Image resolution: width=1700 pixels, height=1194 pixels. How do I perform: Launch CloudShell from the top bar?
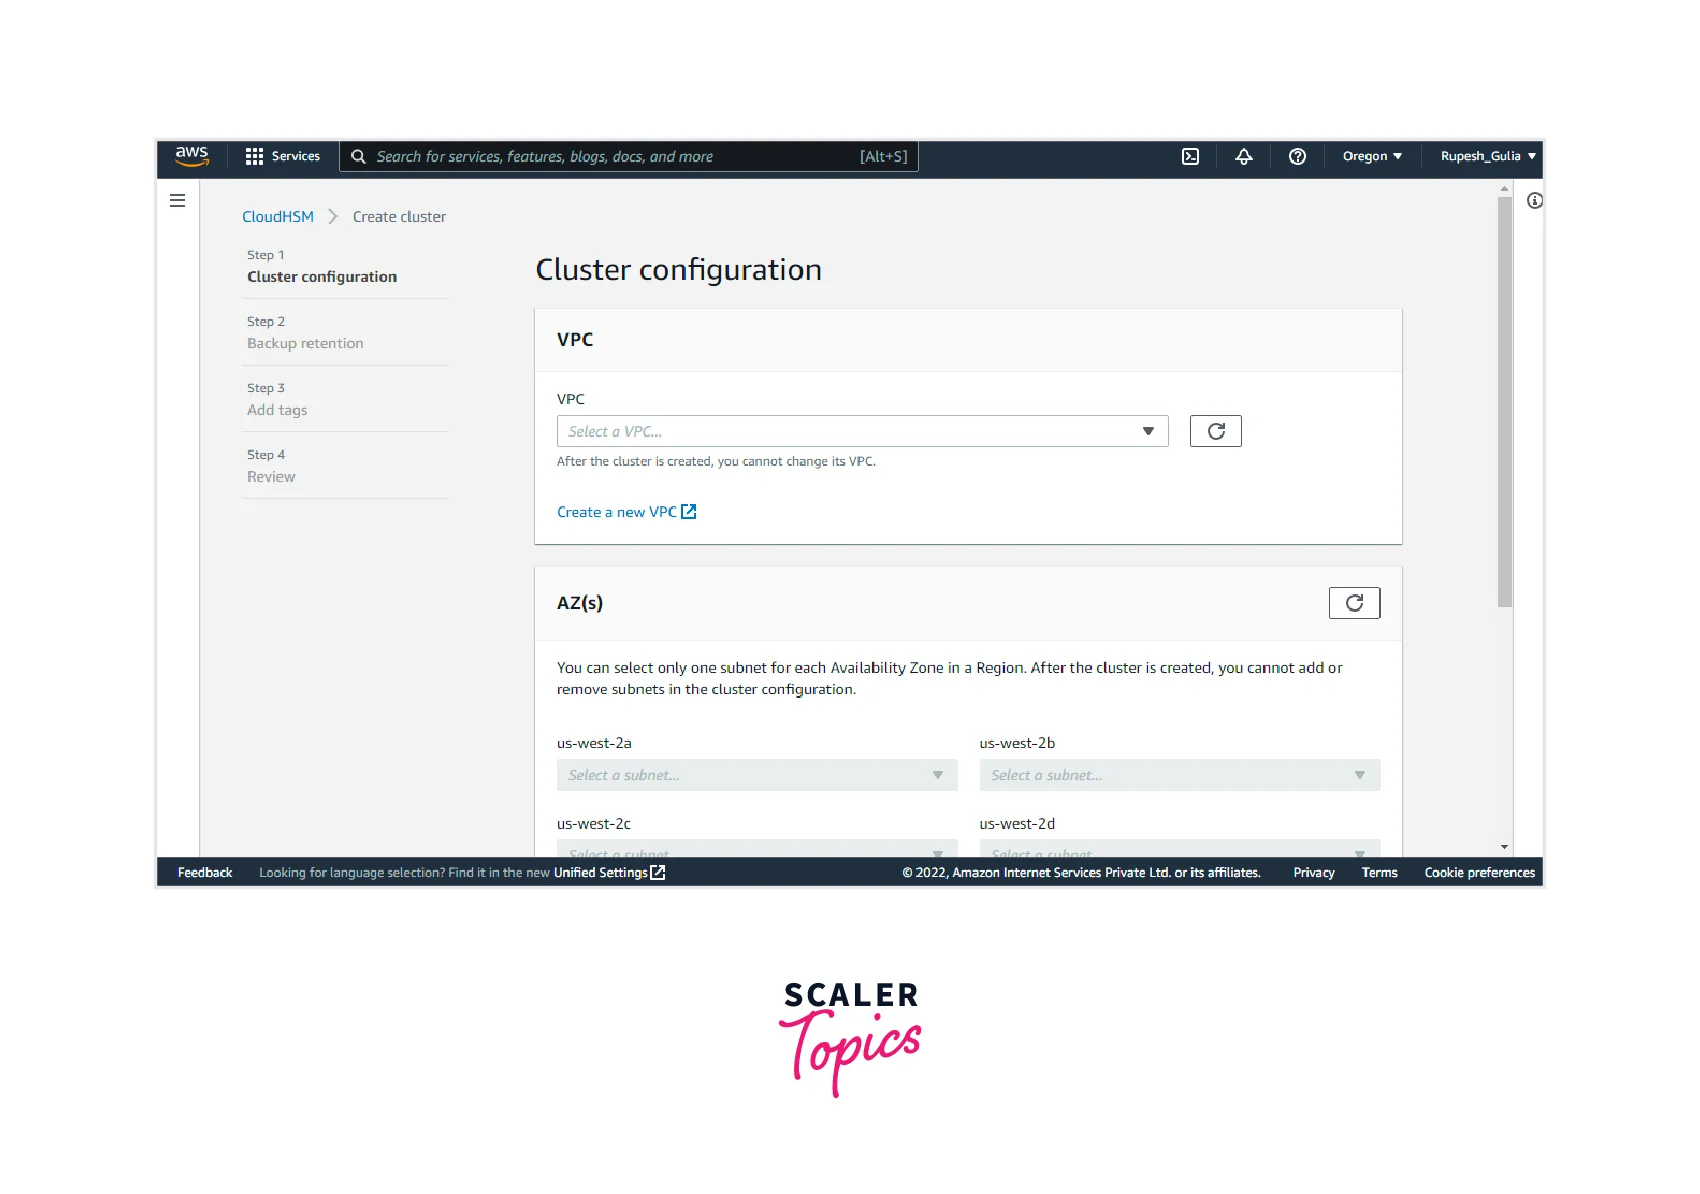click(x=1190, y=156)
